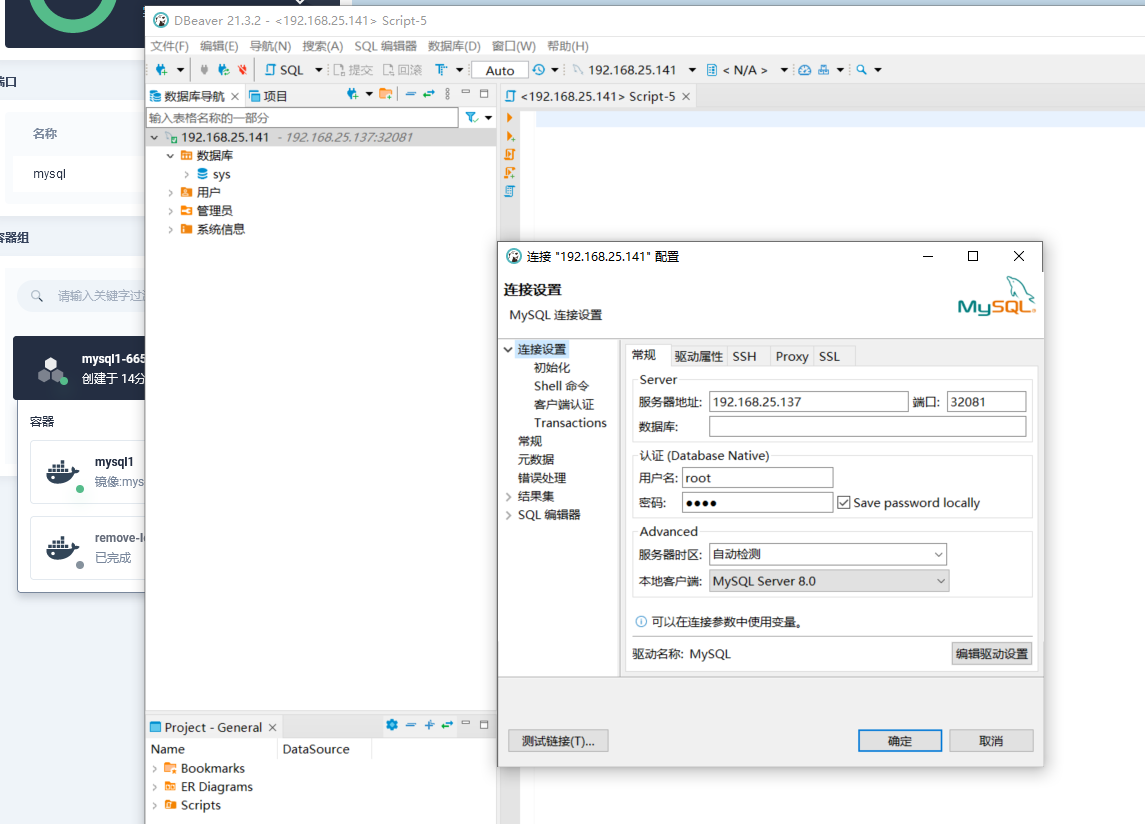The height and width of the screenshot is (824, 1145).
Task: Select 初始化 in the dialog settings tree
Action: point(552,368)
